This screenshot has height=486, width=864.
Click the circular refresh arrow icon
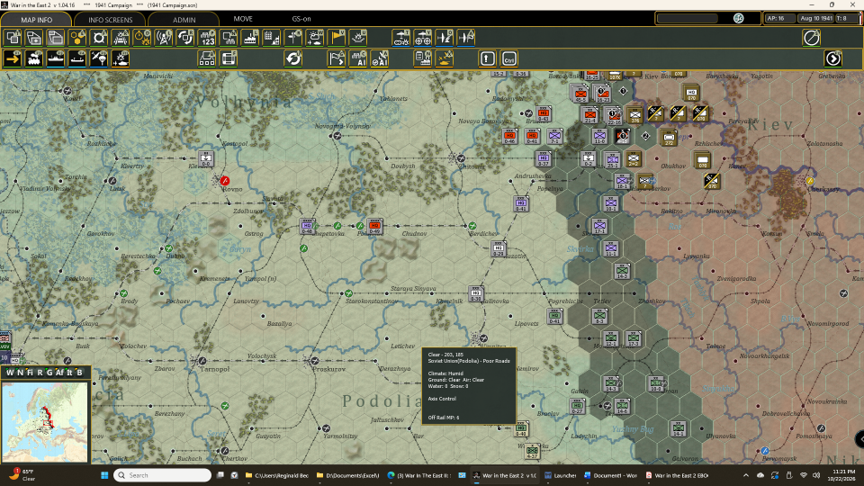pos(294,59)
